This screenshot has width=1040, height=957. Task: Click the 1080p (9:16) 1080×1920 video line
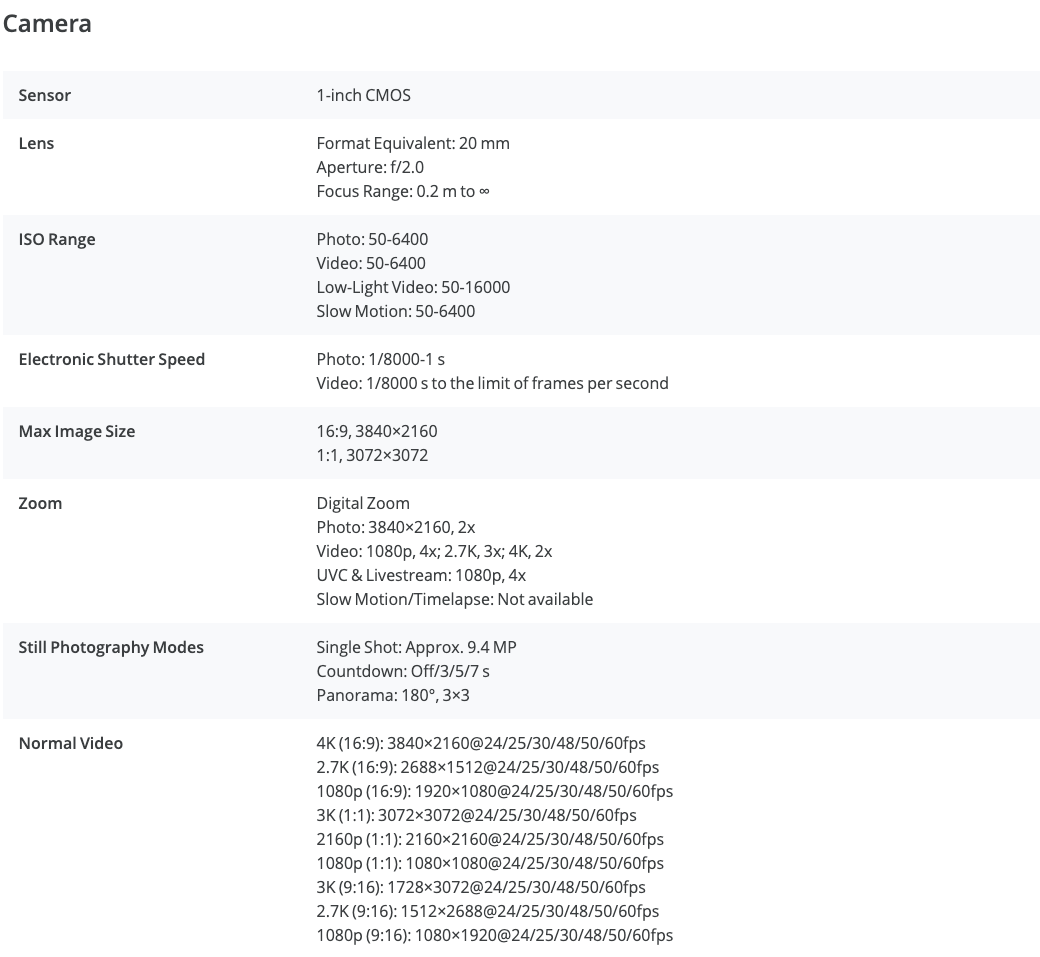click(495, 935)
